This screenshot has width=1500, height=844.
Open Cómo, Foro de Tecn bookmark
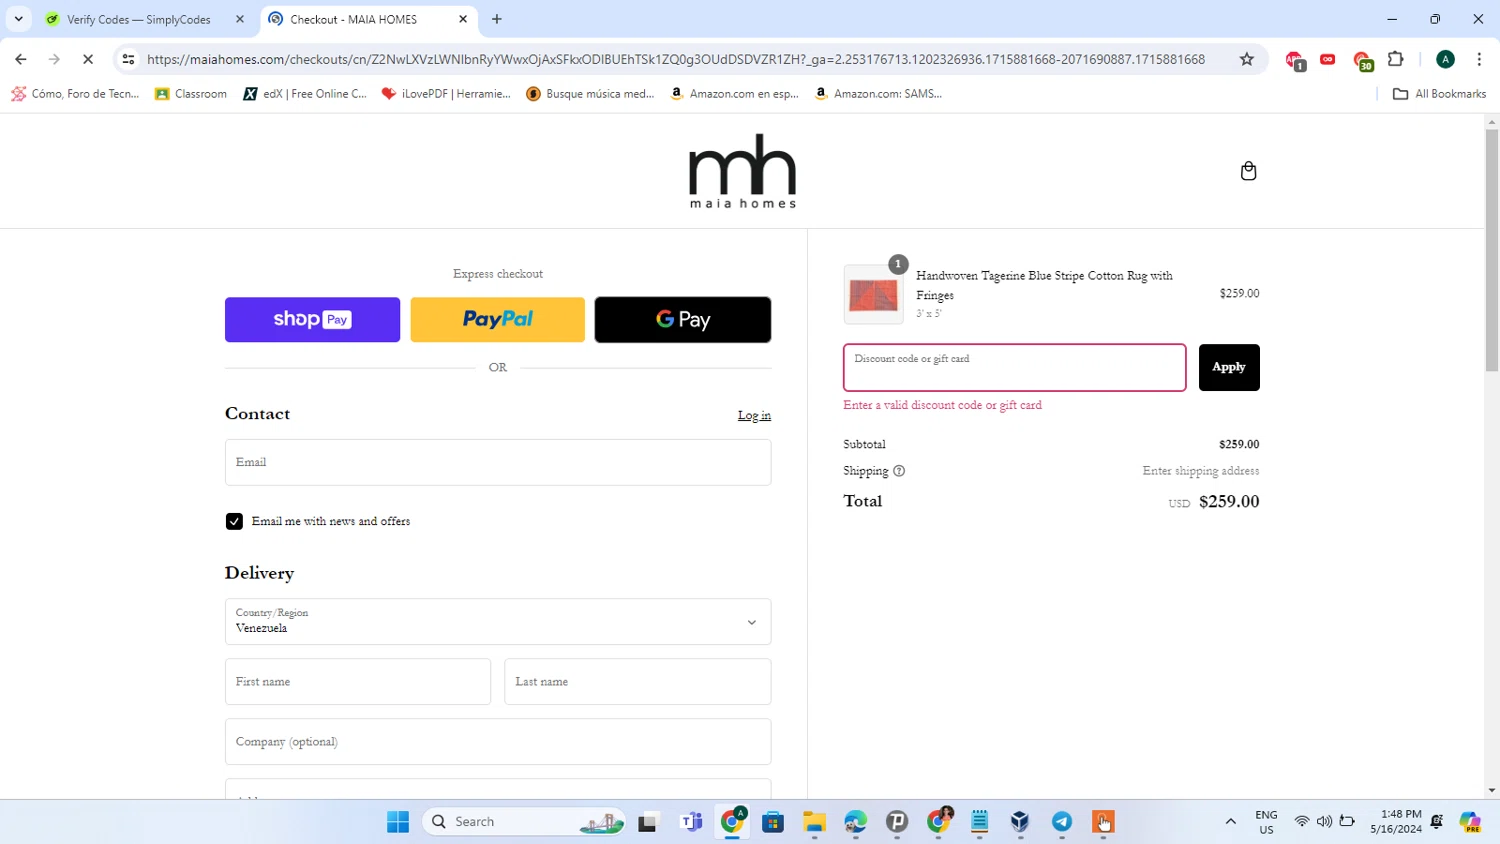coord(75,94)
